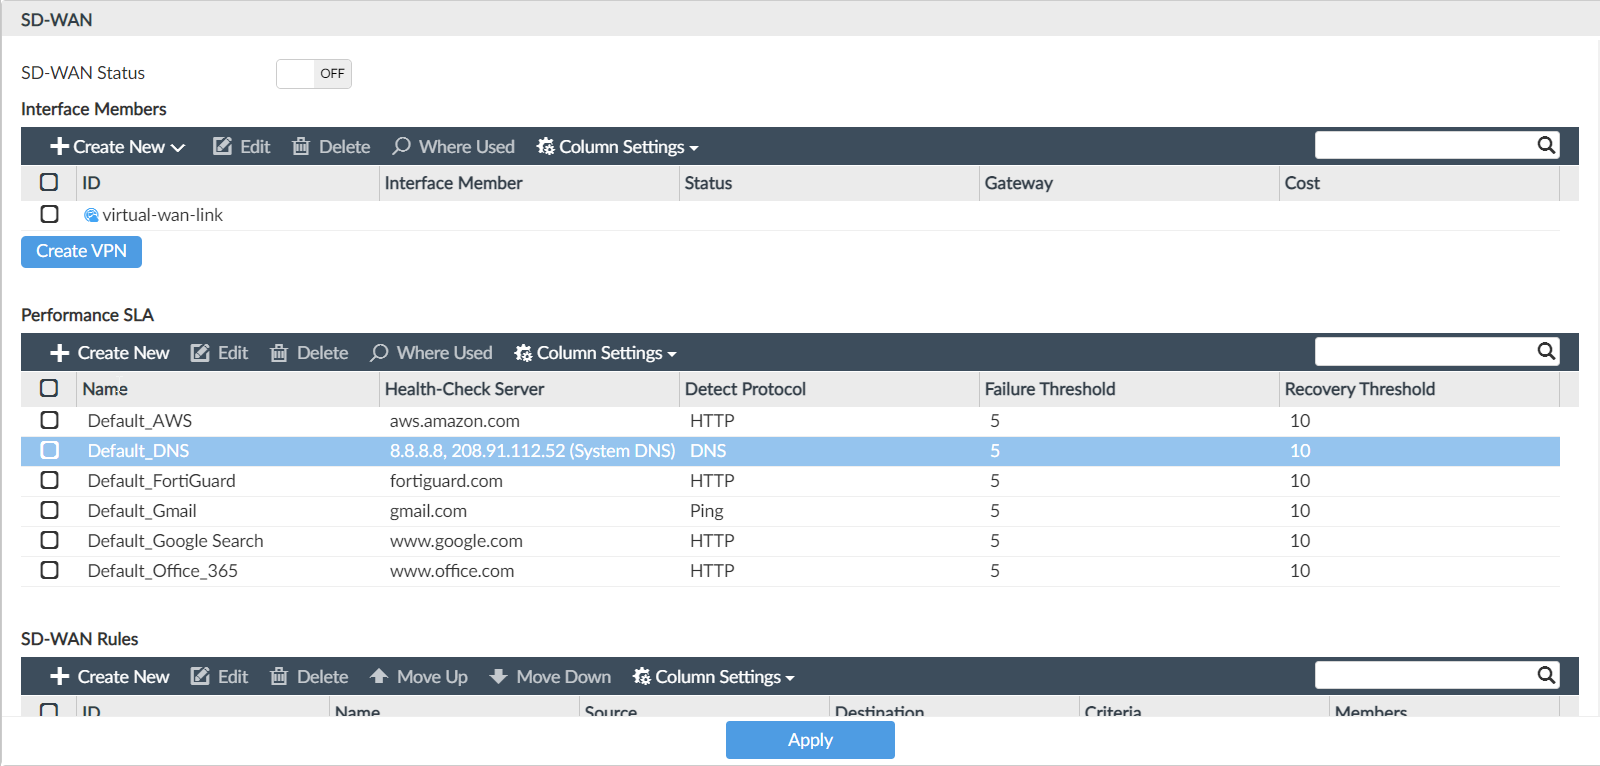The height and width of the screenshot is (766, 1600).
Task: Tick the virtual-wan-link row checkbox
Action: click(x=49, y=214)
